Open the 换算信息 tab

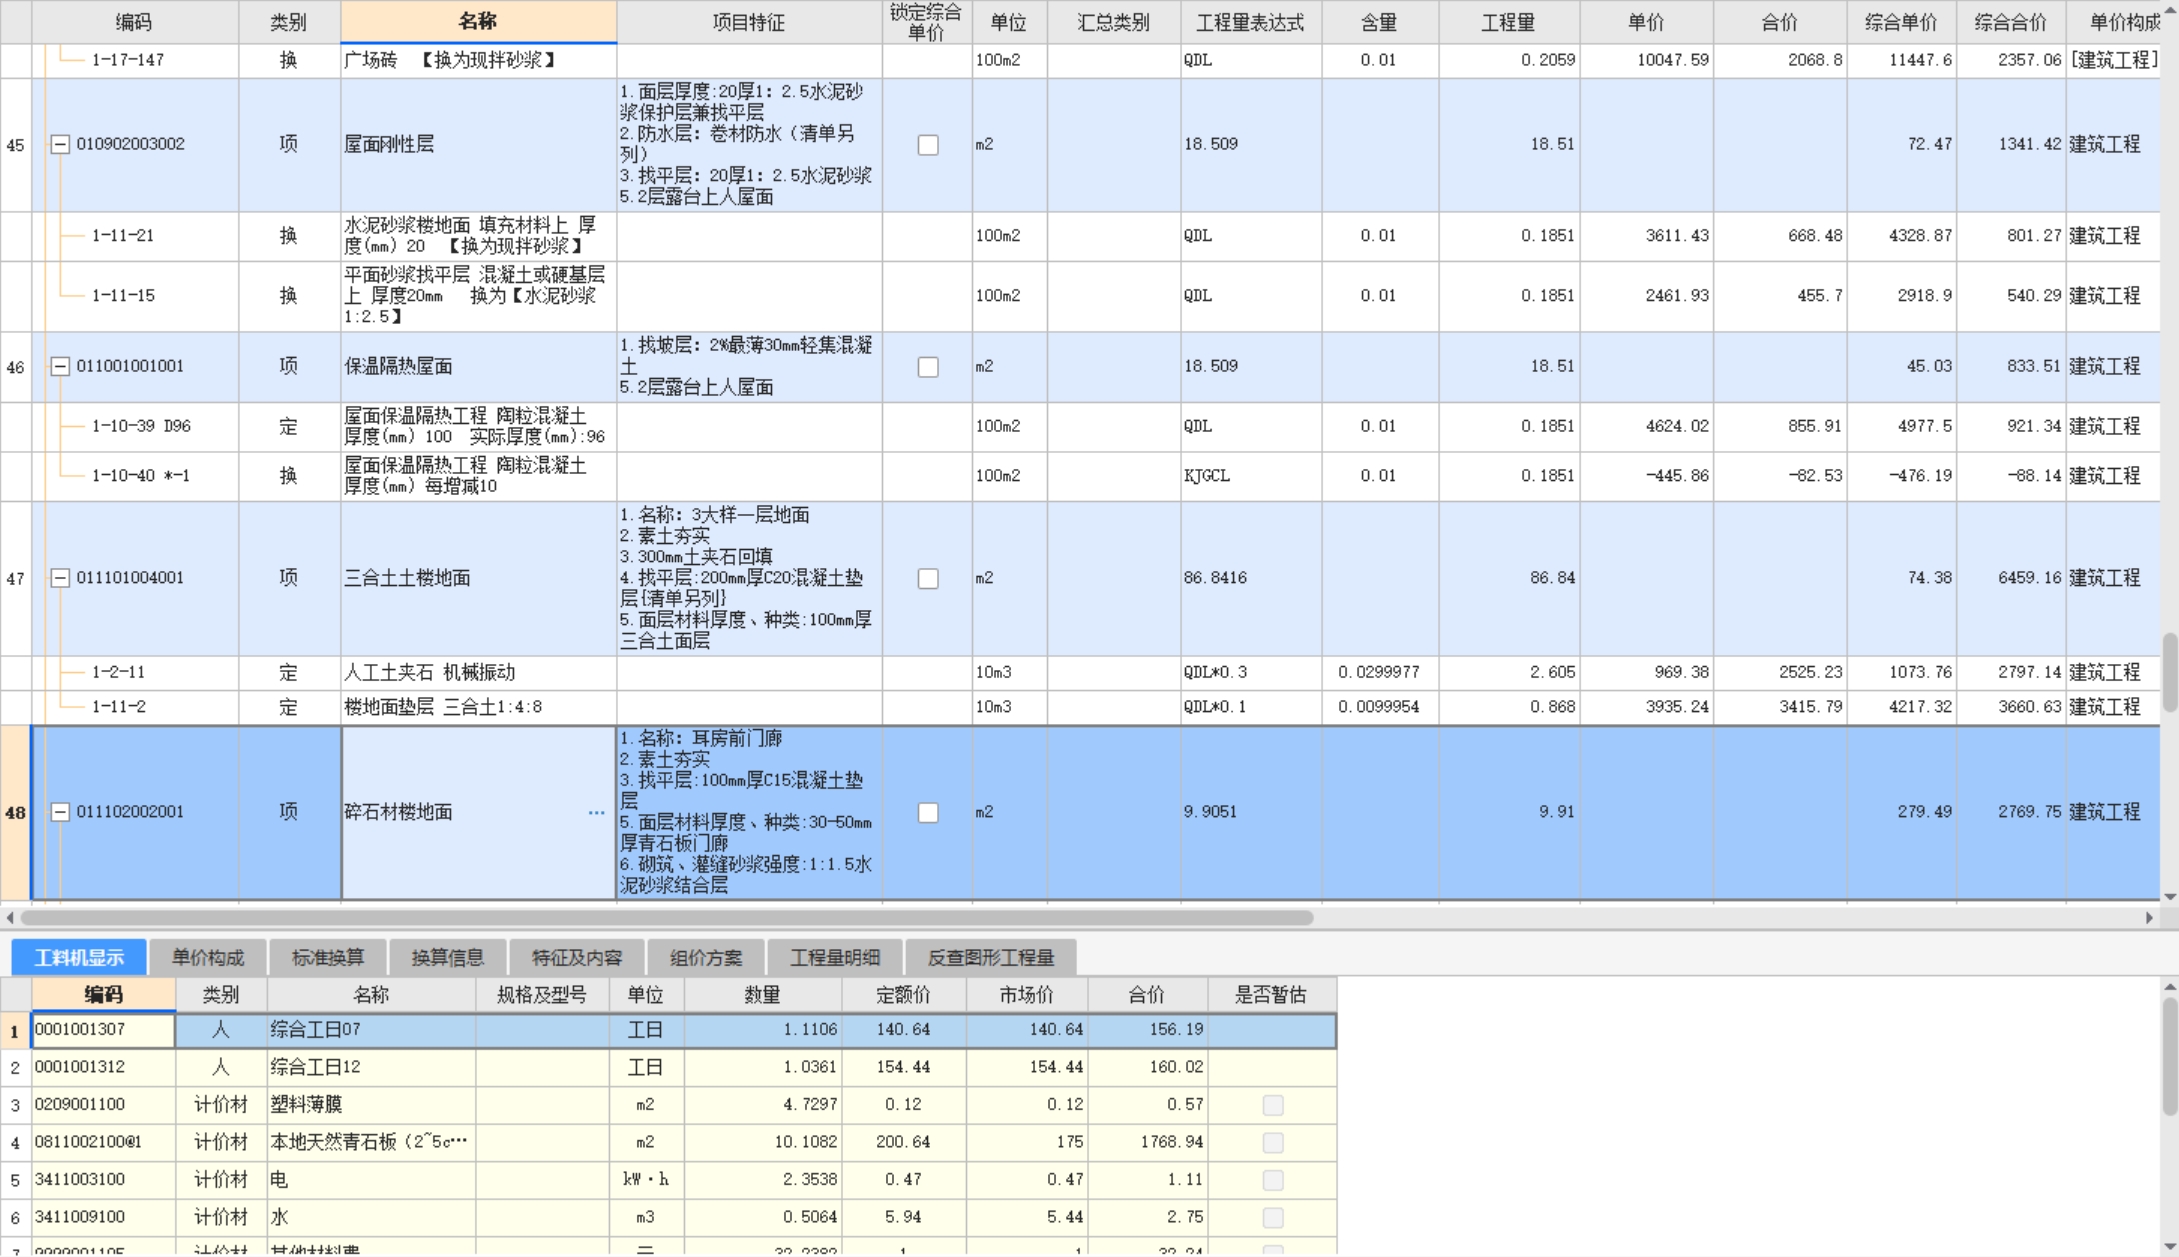pyautogui.click(x=447, y=957)
